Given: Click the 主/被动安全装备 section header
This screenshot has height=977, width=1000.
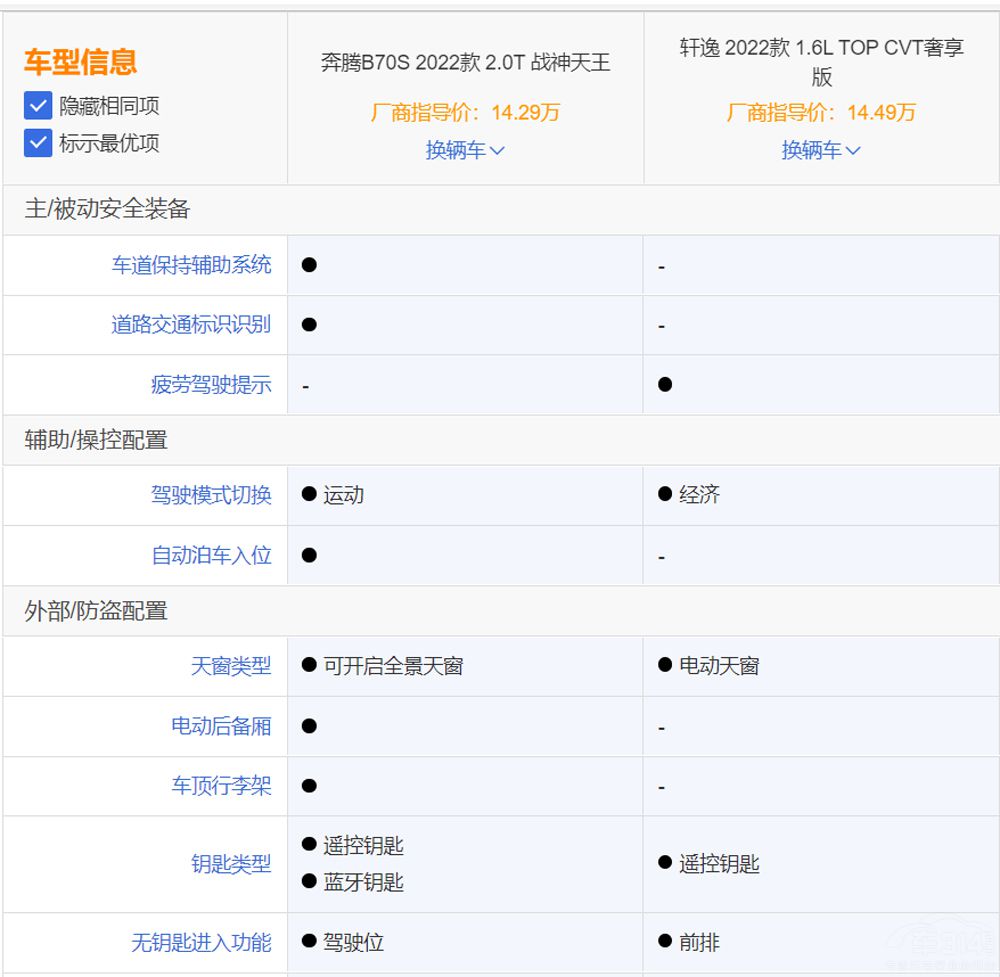Looking at the screenshot, I should pos(107,209).
